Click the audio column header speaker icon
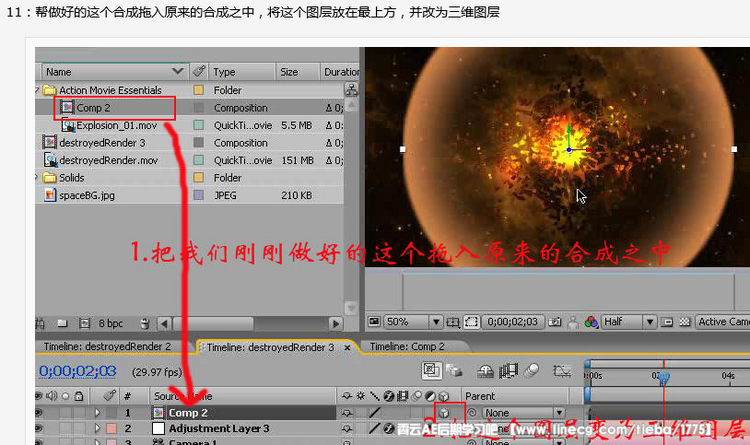This screenshot has width=750, height=445. point(51,396)
